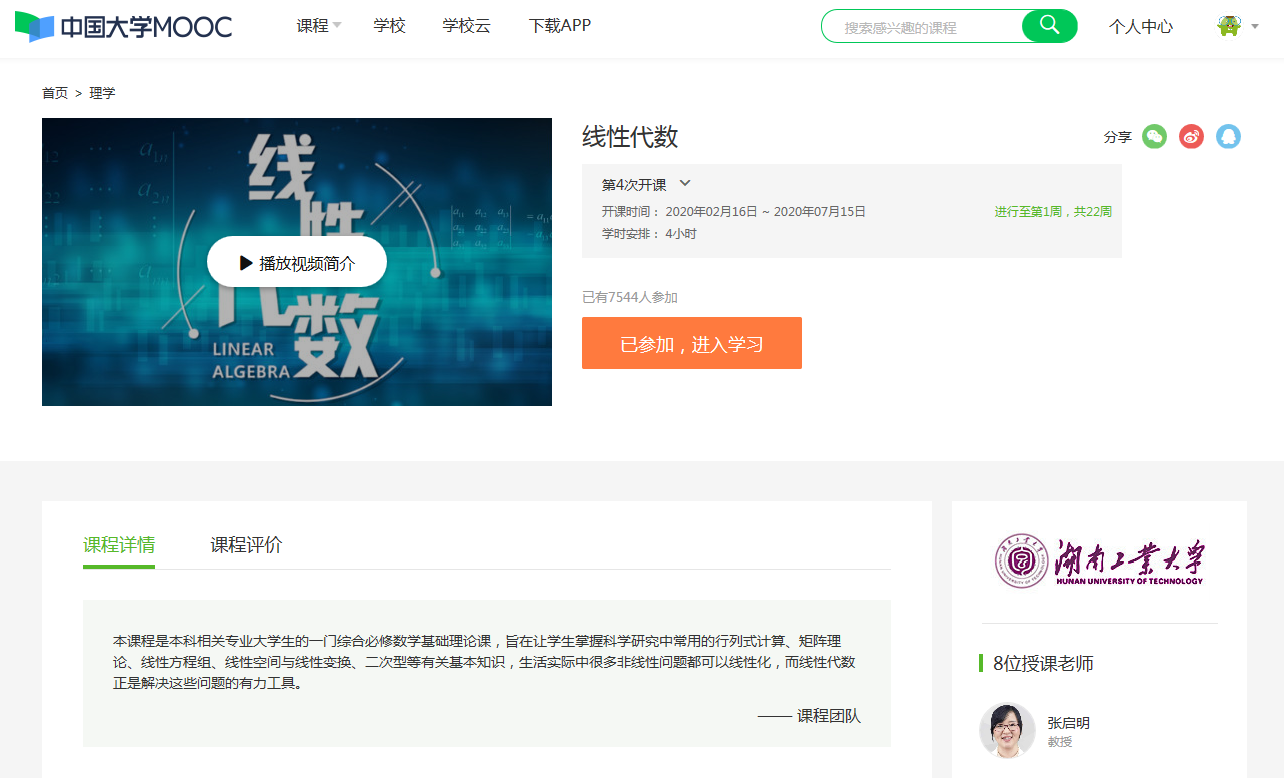Open 学校 in the top navigation

(x=389, y=26)
